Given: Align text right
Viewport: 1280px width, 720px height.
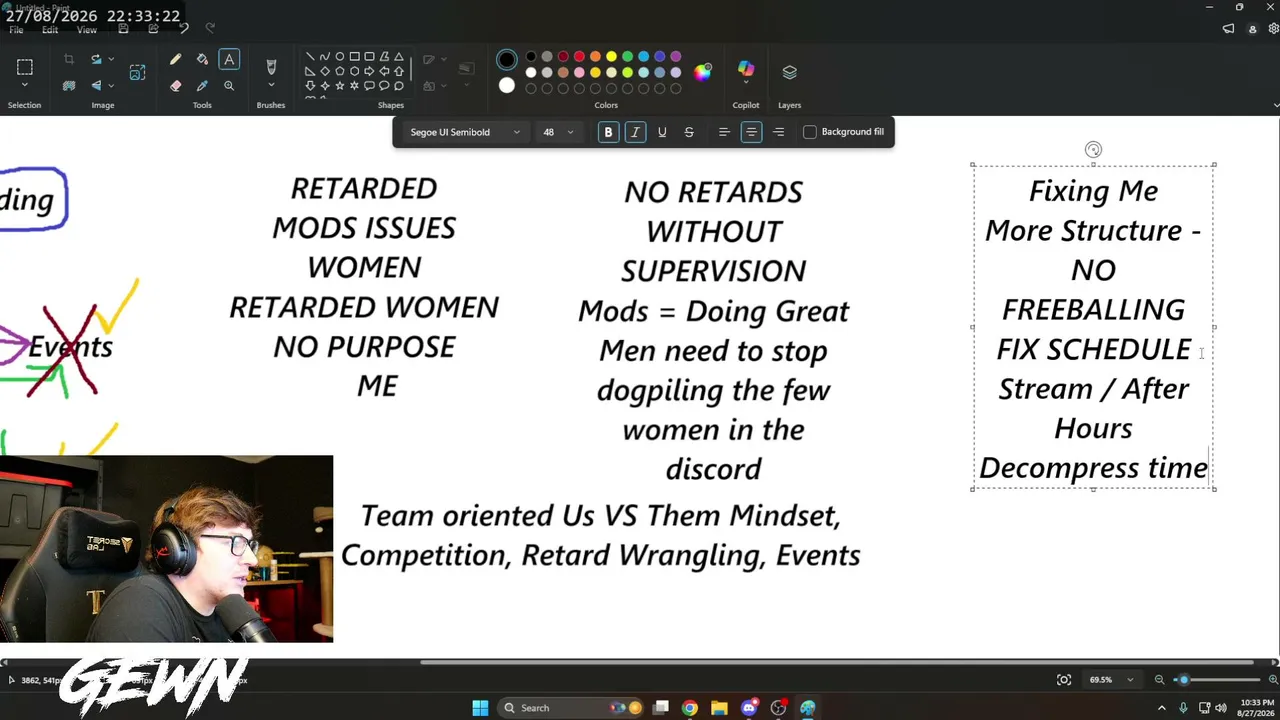Looking at the screenshot, I should point(778,132).
